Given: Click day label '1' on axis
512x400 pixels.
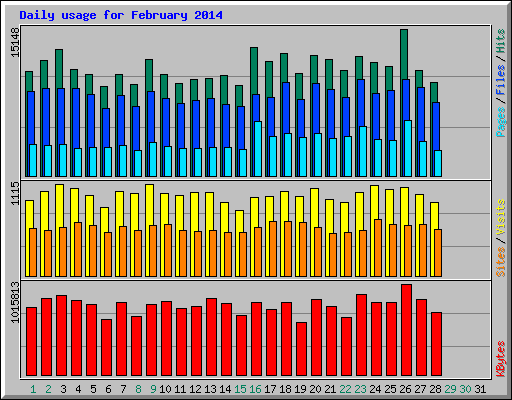Looking at the screenshot, I should tap(33, 389).
